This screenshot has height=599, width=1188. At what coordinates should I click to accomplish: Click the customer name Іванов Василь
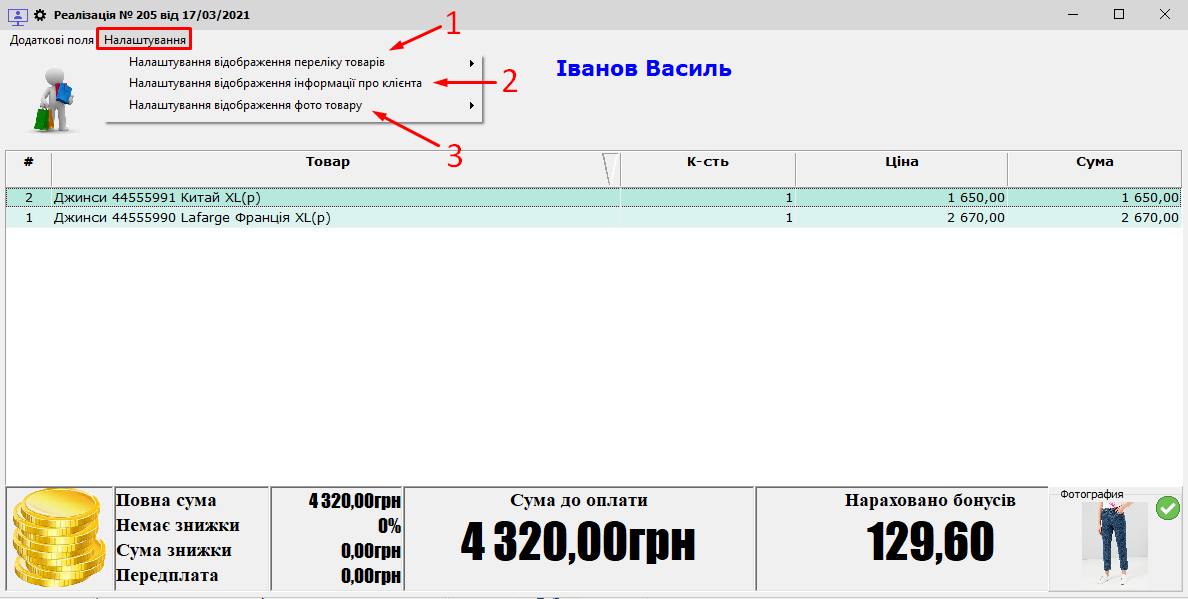(643, 69)
